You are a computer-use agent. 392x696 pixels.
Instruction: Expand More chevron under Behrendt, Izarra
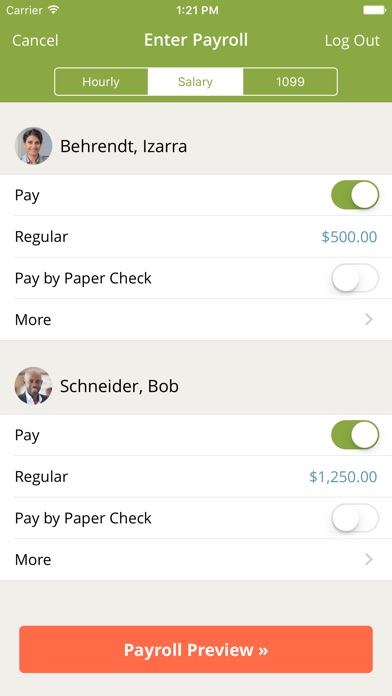click(368, 320)
